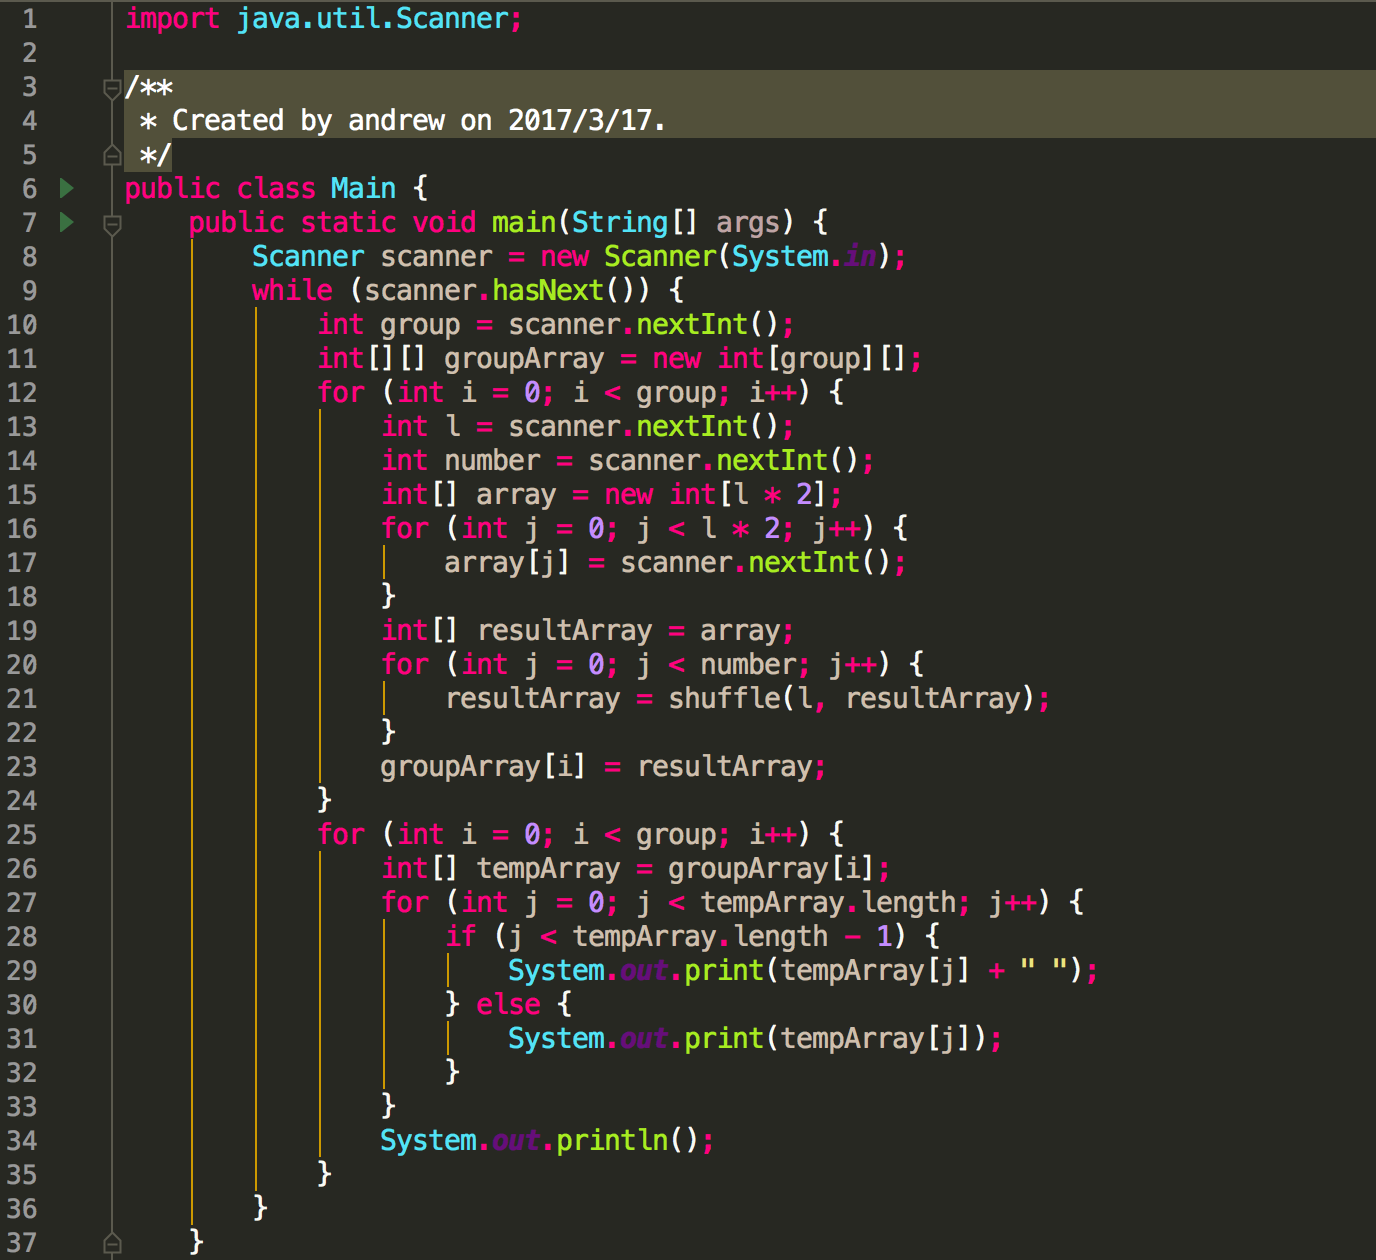Collapse the main method fold at line 7
This screenshot has width=1376, height=1260.
[112, 224]
